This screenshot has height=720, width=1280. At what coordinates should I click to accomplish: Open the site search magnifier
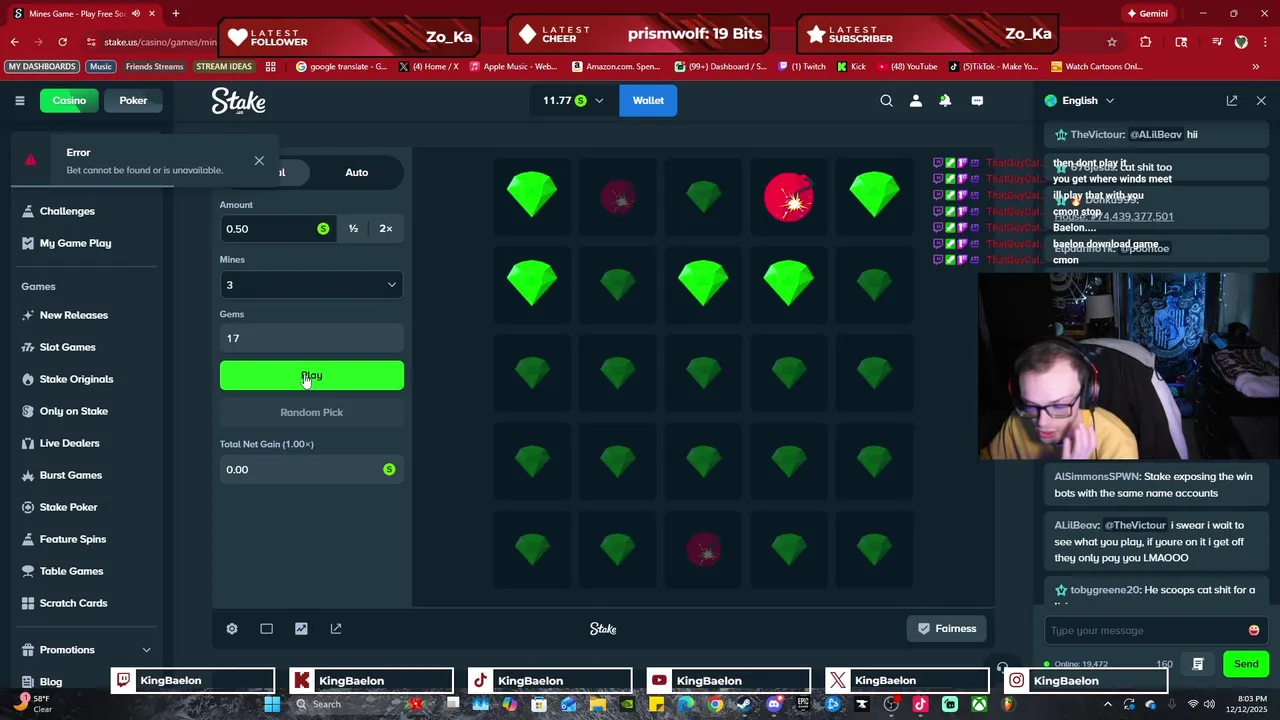886,100
